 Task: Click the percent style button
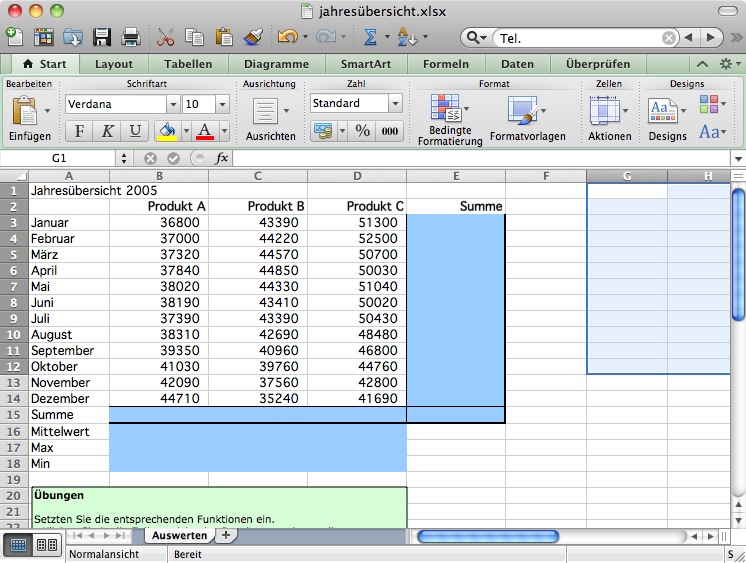[362, 131]
